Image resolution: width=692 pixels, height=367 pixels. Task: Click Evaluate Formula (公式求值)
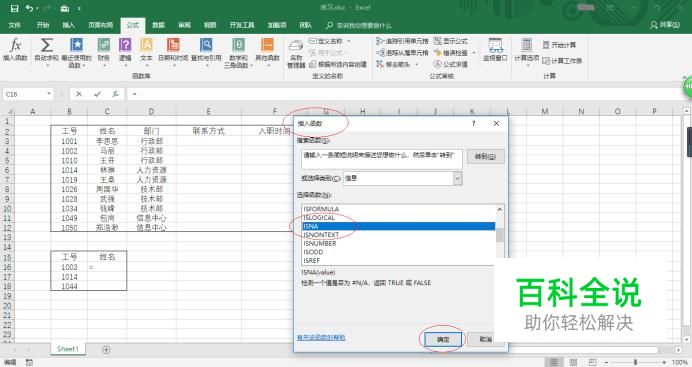[x=451, y=64]
